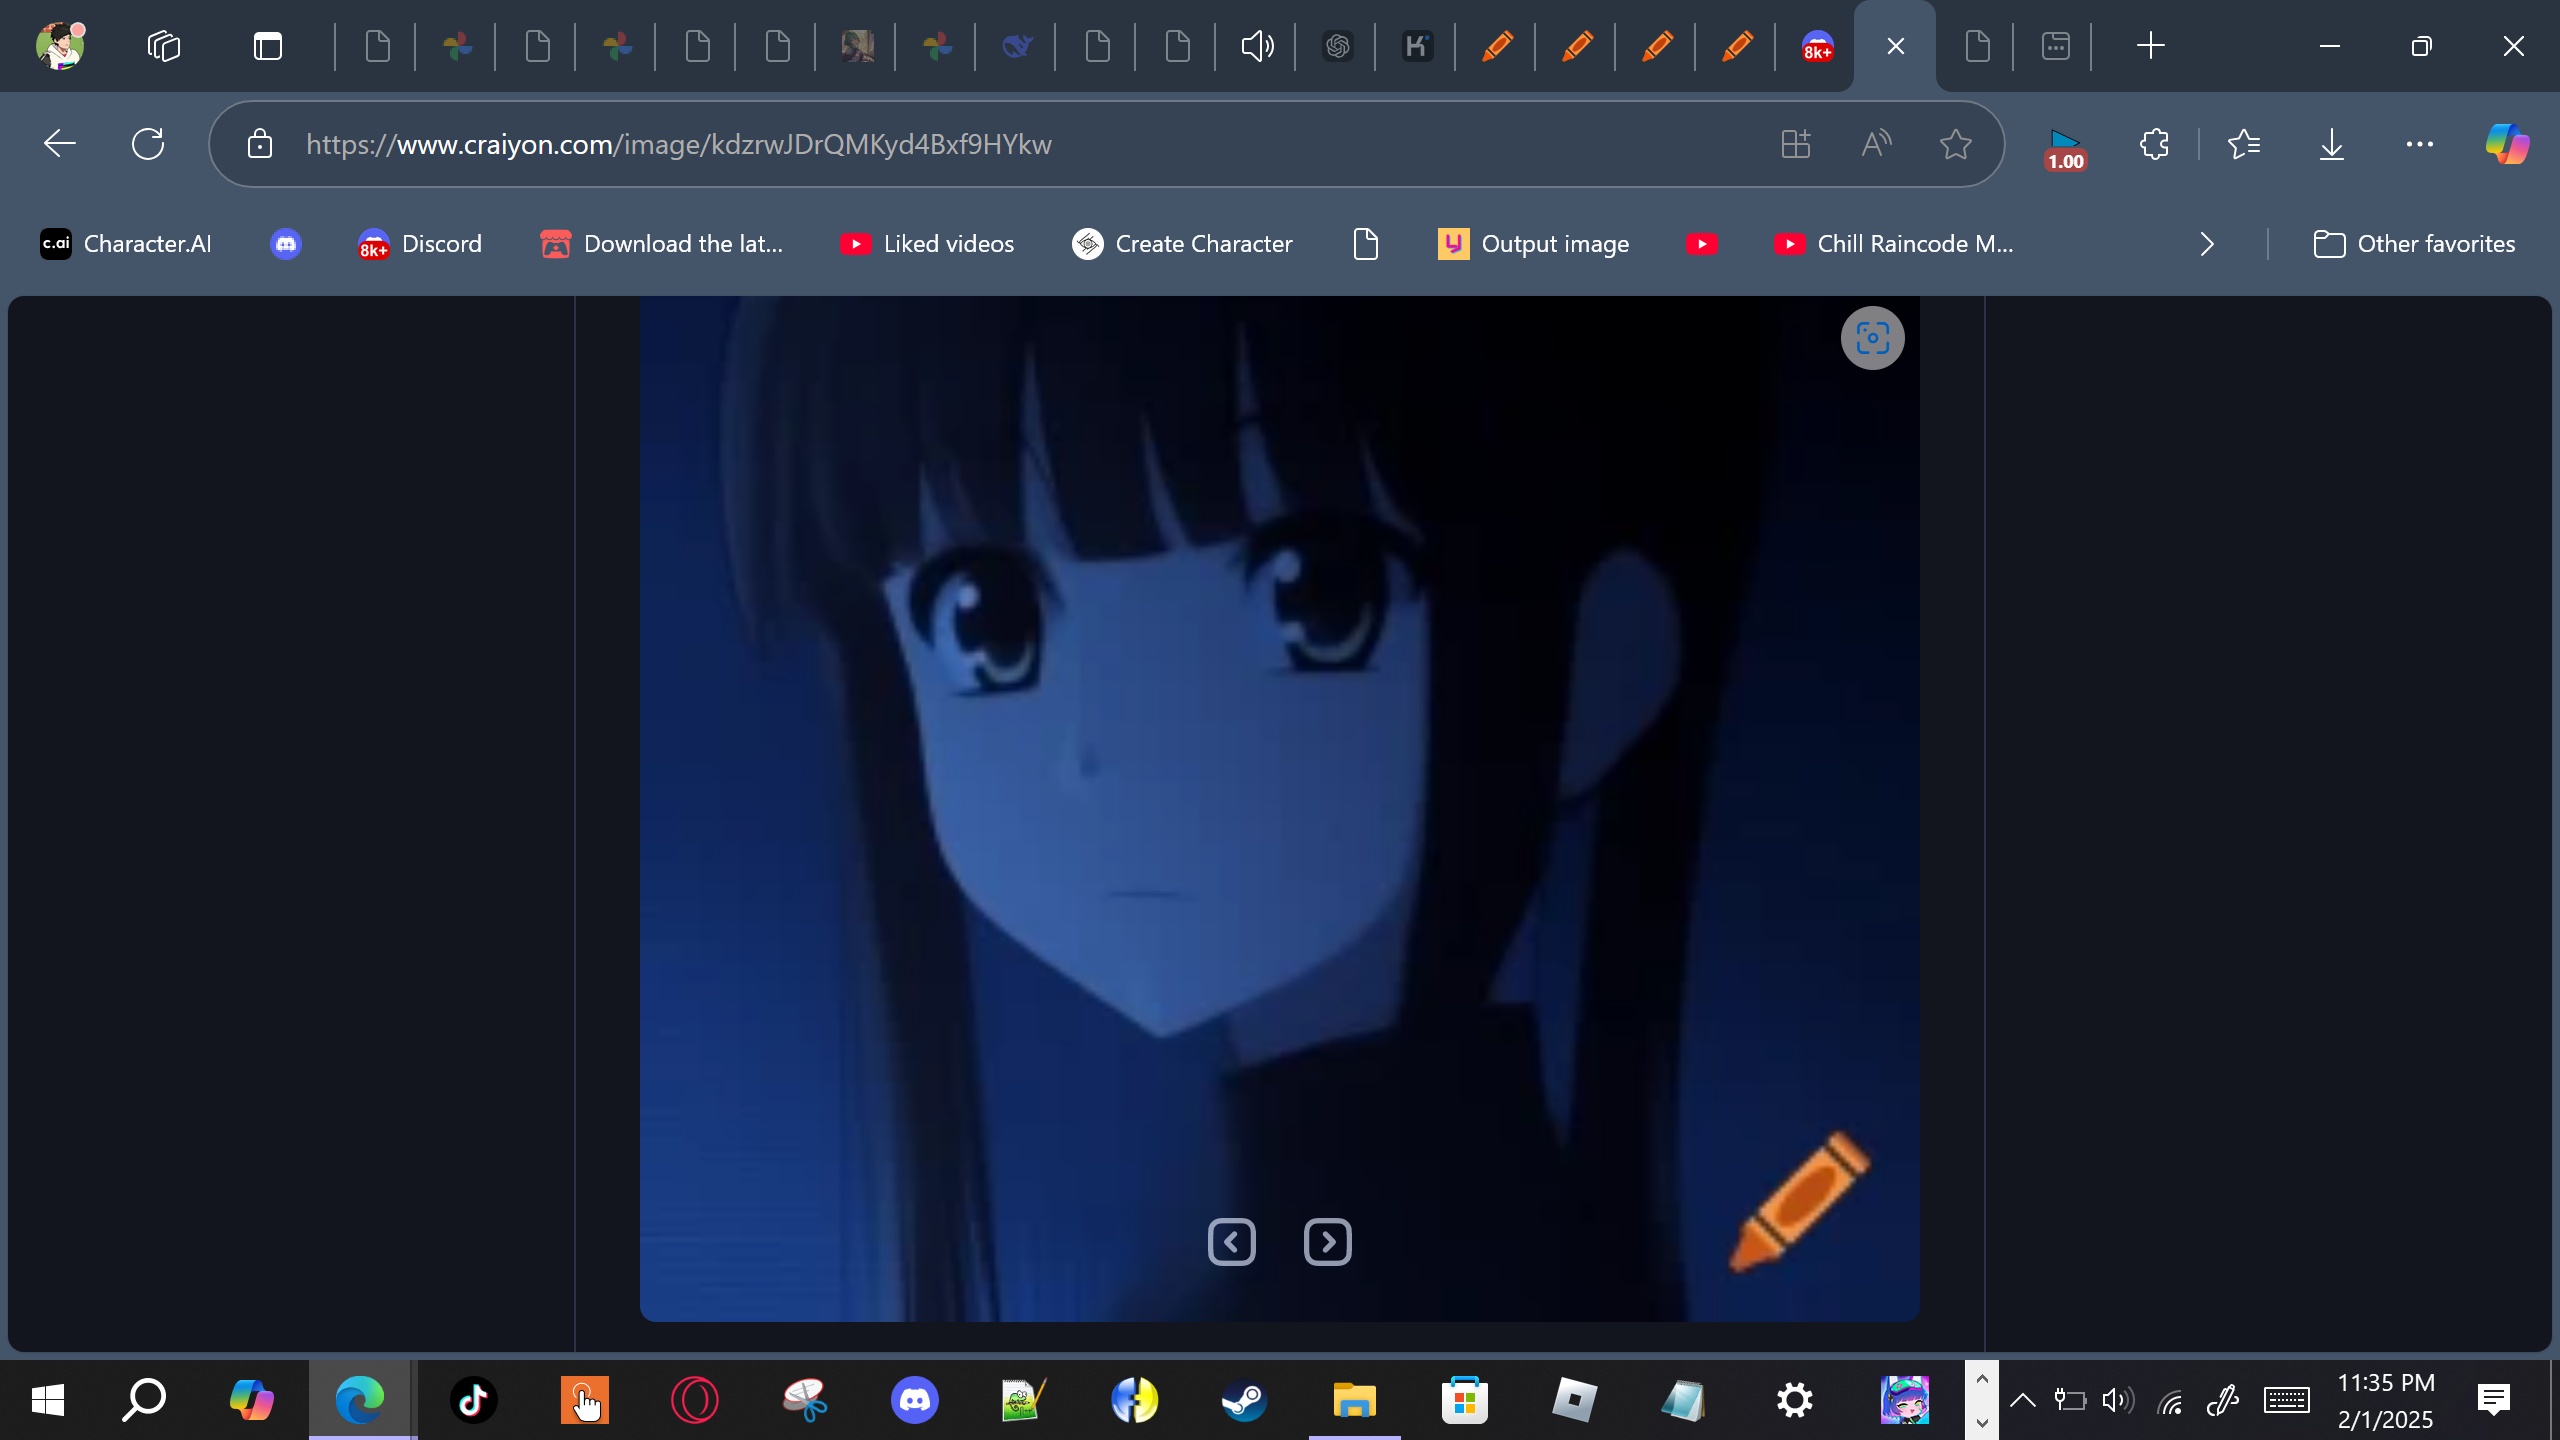This screenshot has height=1440, width=2560.
Task: Toggle vertical tabs pane button
Action: point(267,46)
